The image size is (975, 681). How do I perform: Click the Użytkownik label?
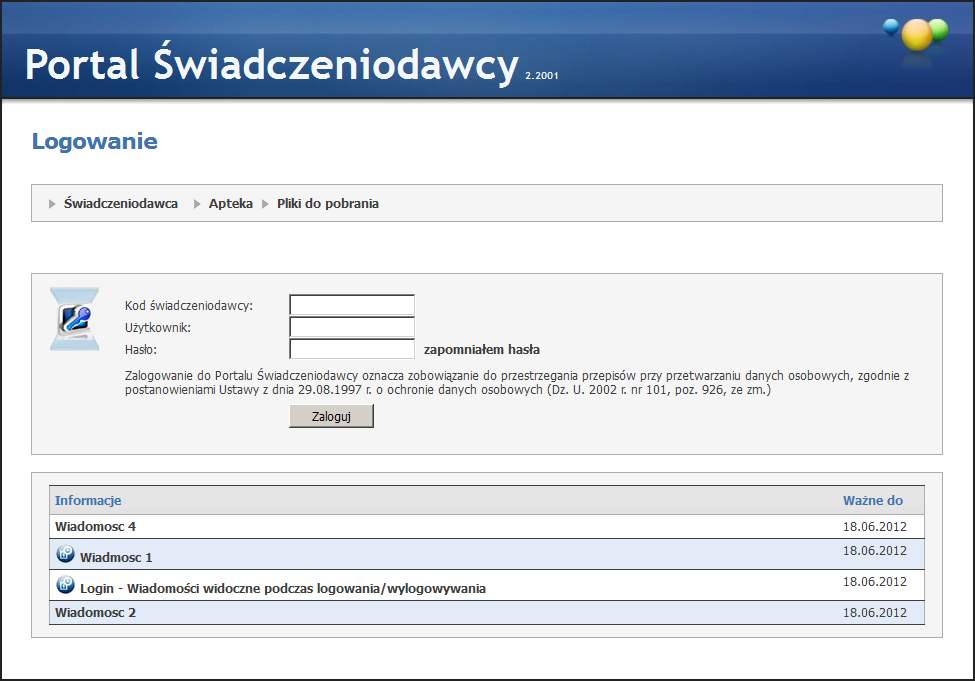[158, 328]
